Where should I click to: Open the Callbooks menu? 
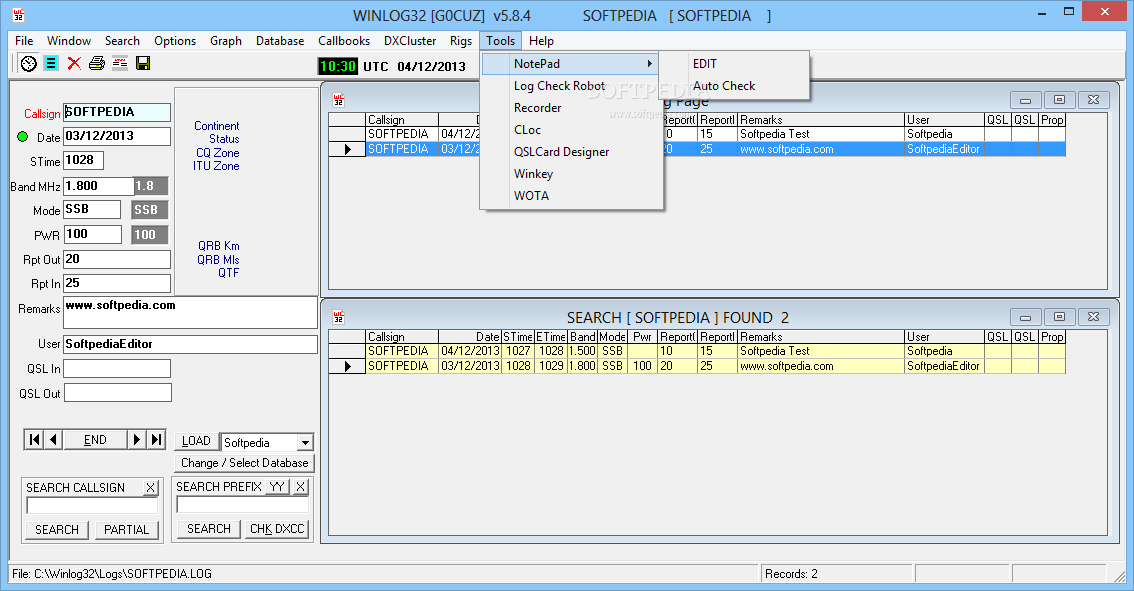[344, 41]
